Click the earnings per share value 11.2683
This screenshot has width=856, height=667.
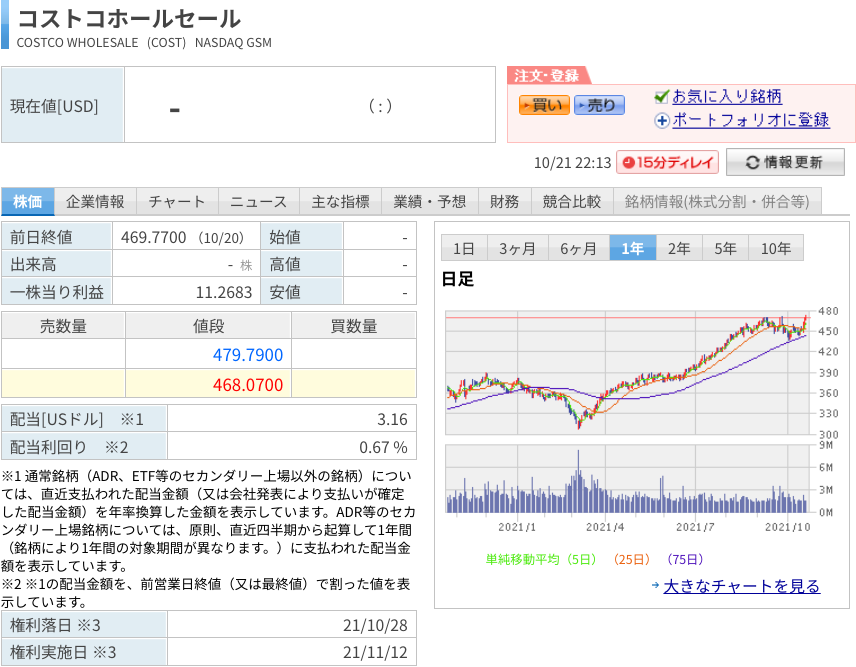224,293
